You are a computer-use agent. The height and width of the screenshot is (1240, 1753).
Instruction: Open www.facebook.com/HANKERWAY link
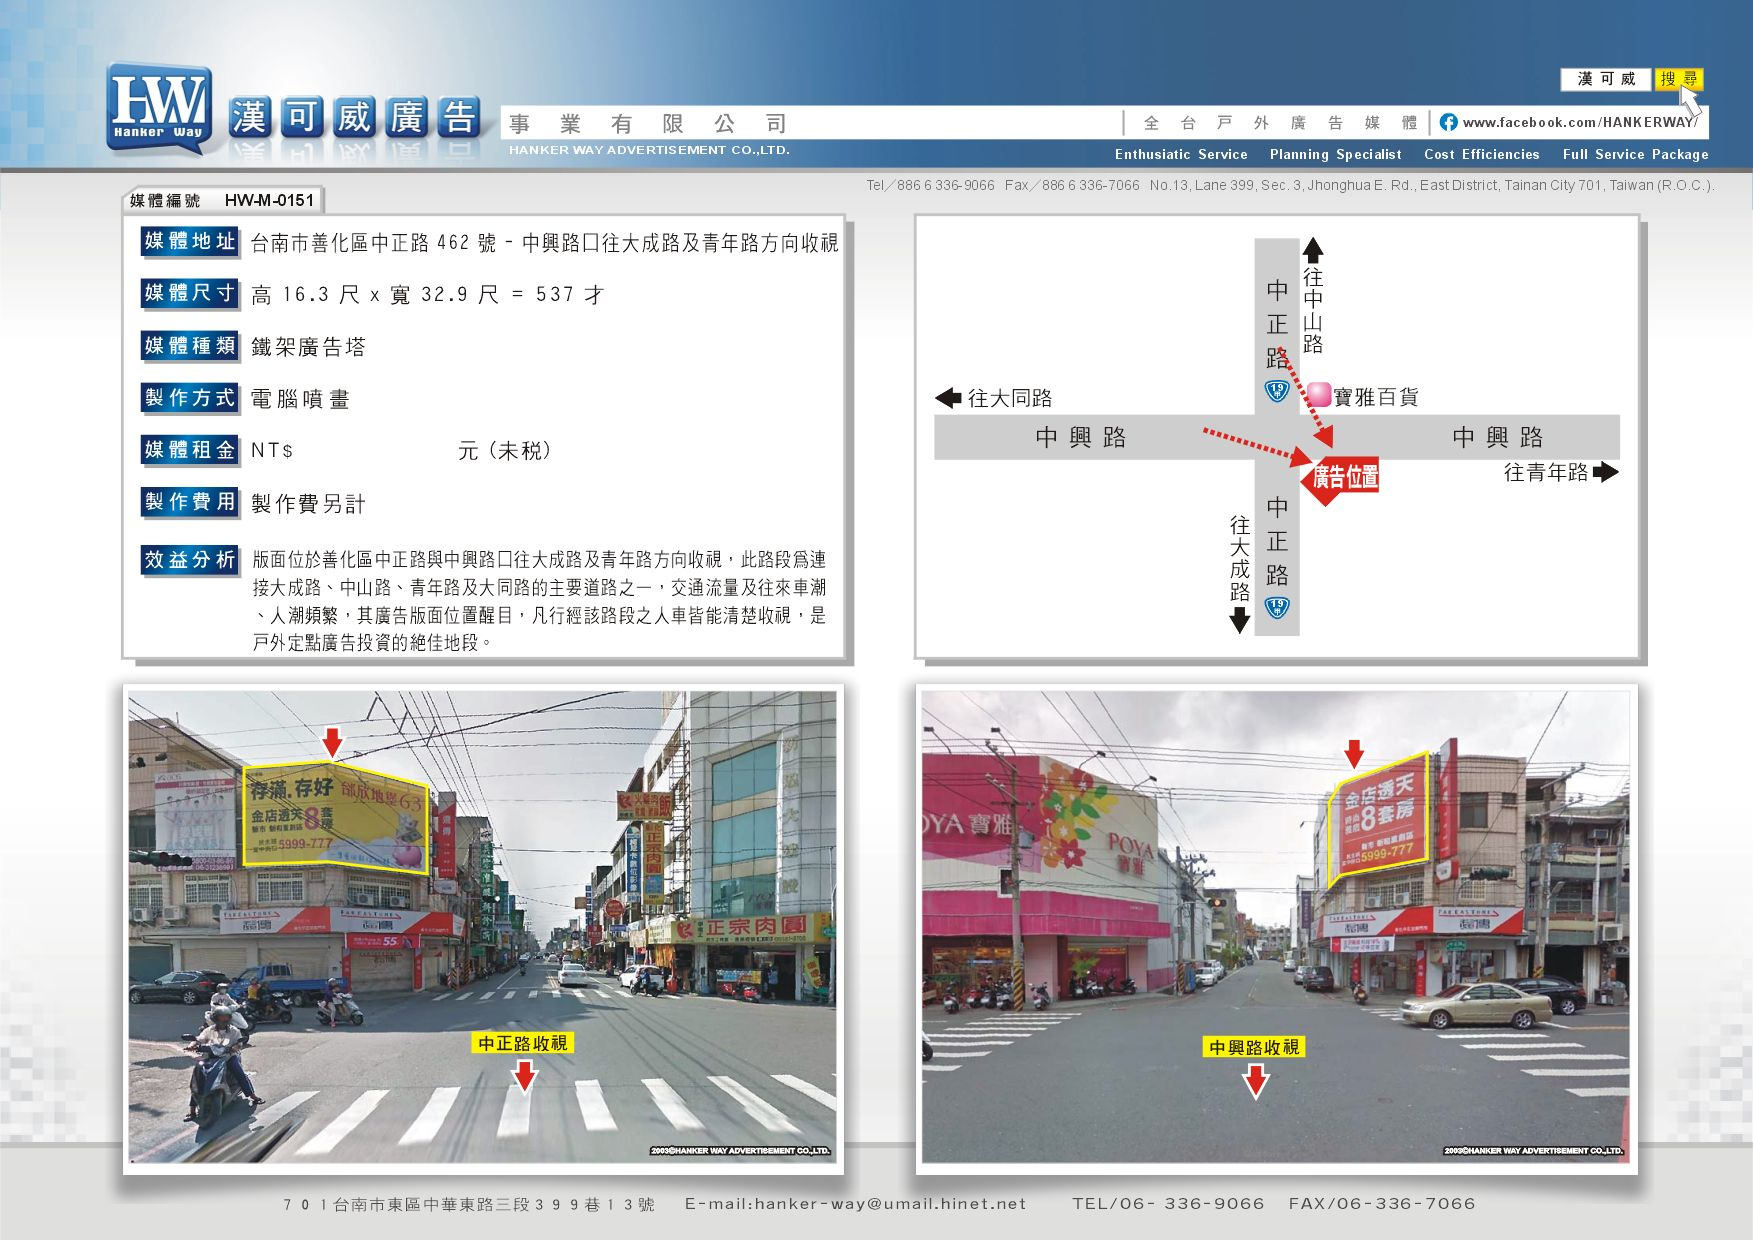click(1579, 122)
